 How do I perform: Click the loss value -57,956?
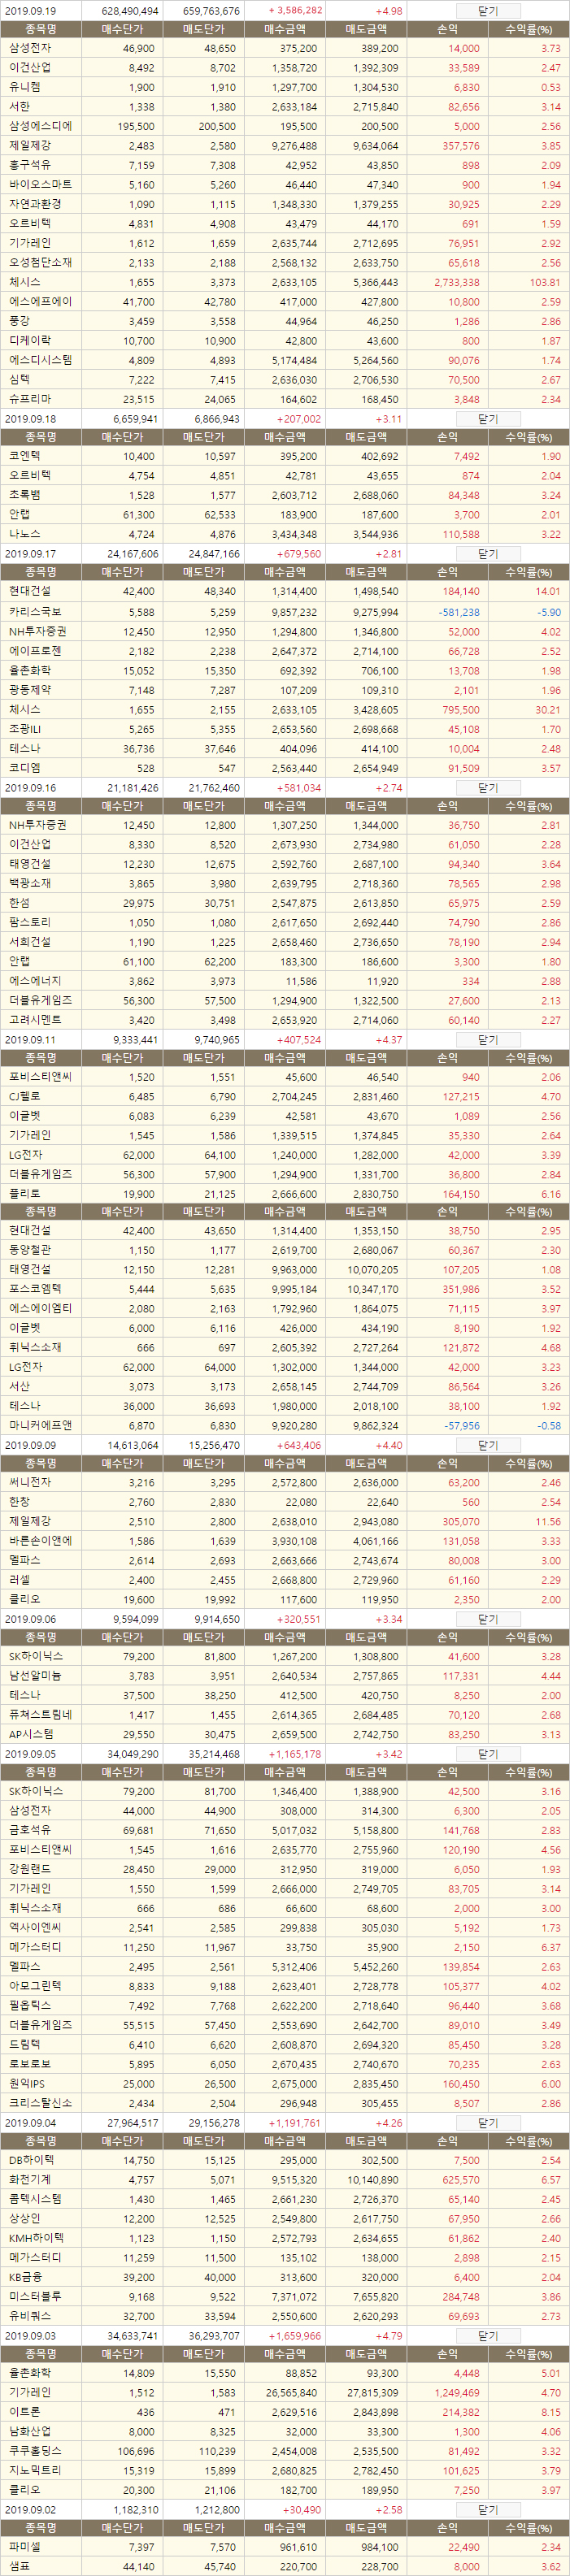click(x=461, y=1426)
